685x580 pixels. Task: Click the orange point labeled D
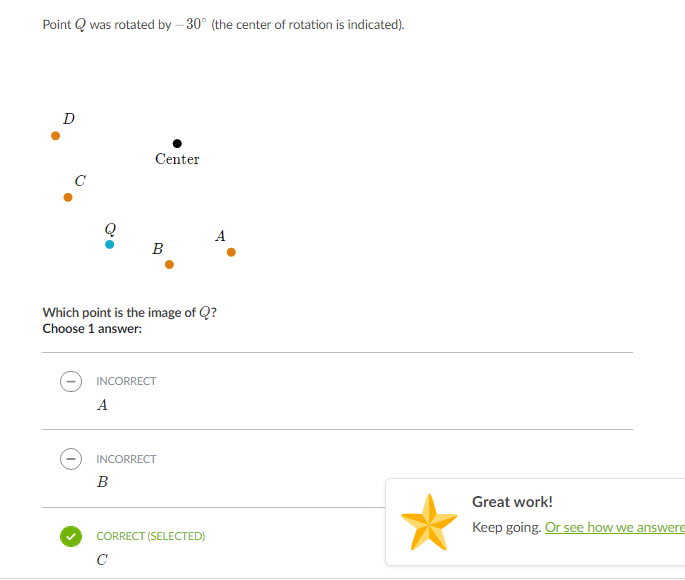point(55,136)
